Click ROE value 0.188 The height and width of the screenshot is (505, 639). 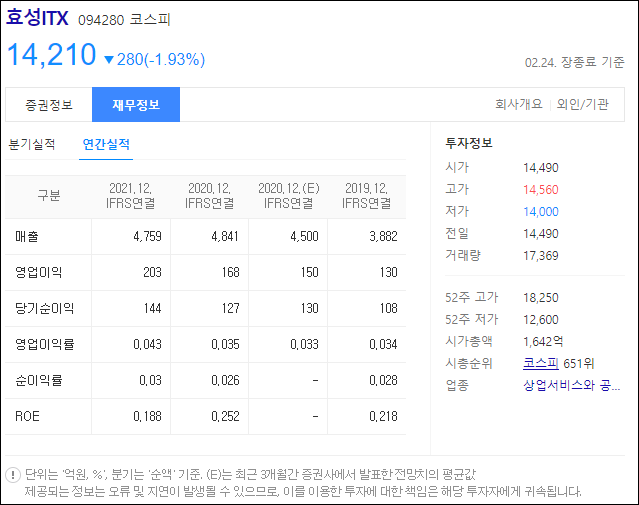[x=147, y=416]
